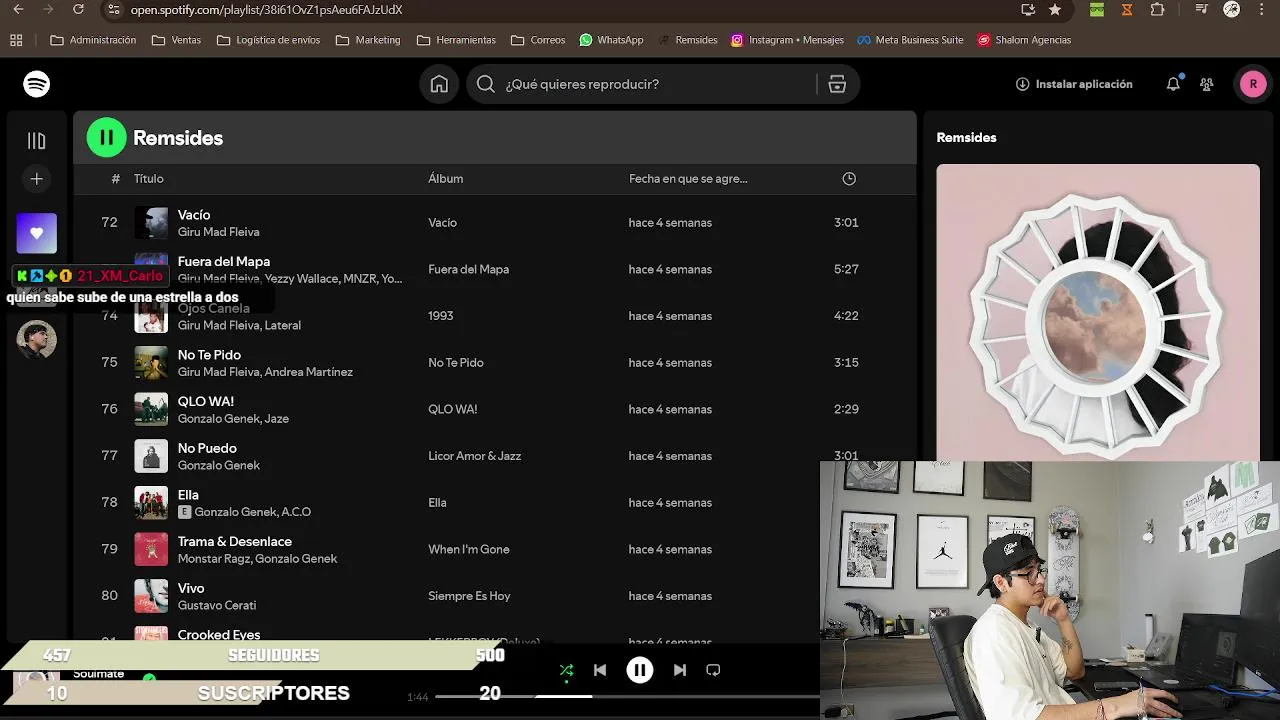The width and height of the screenshot is (1280, 720).
Task: Sort by 'Título' column header
Action: (x=148, y=179)
